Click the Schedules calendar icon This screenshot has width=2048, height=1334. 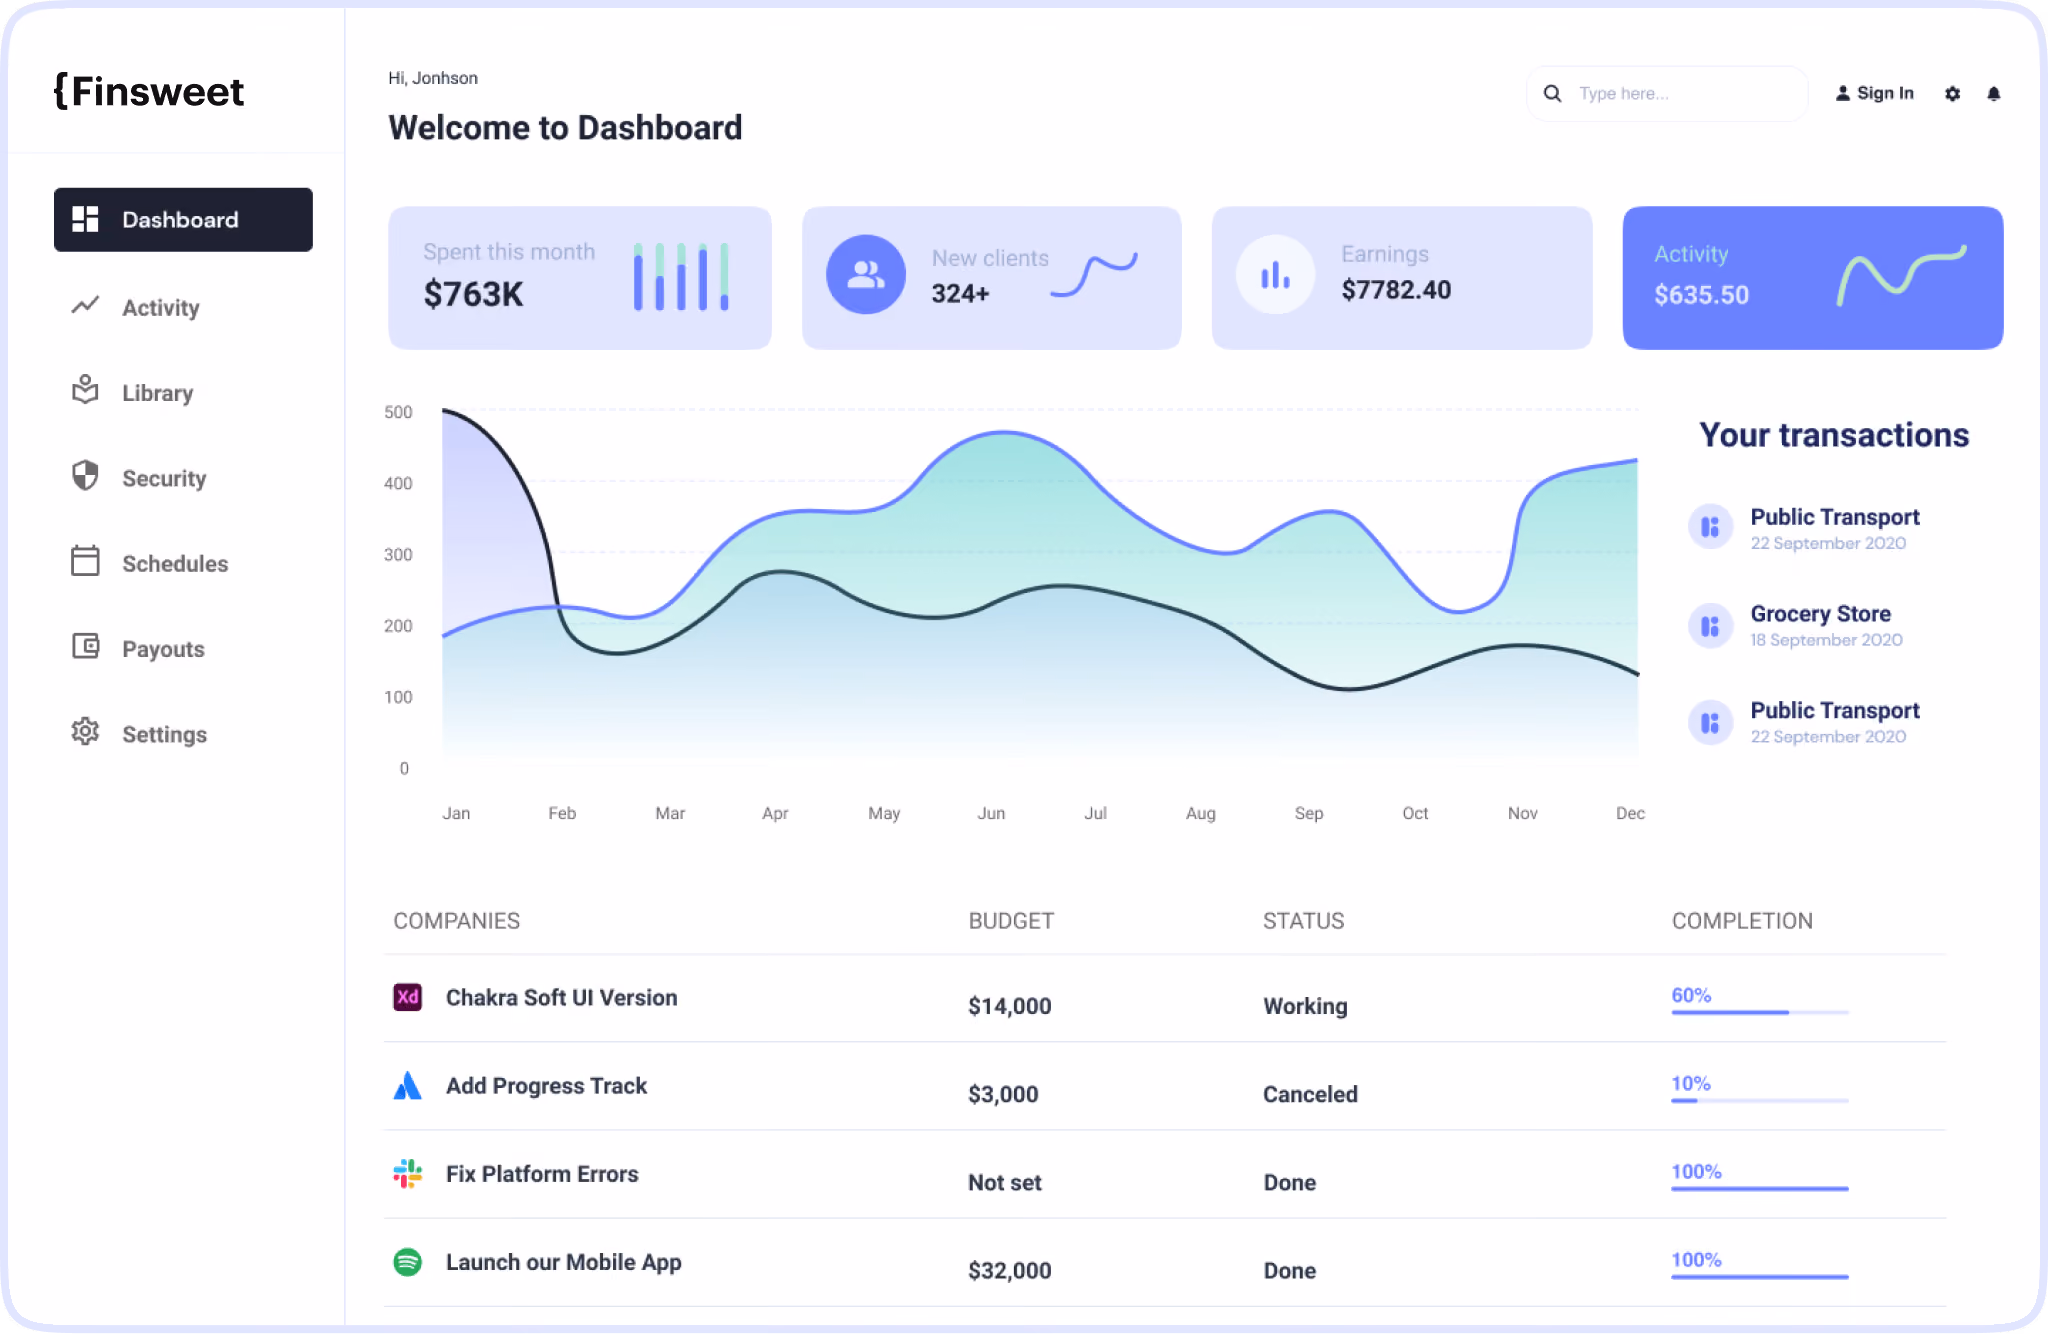coord(86,560)
